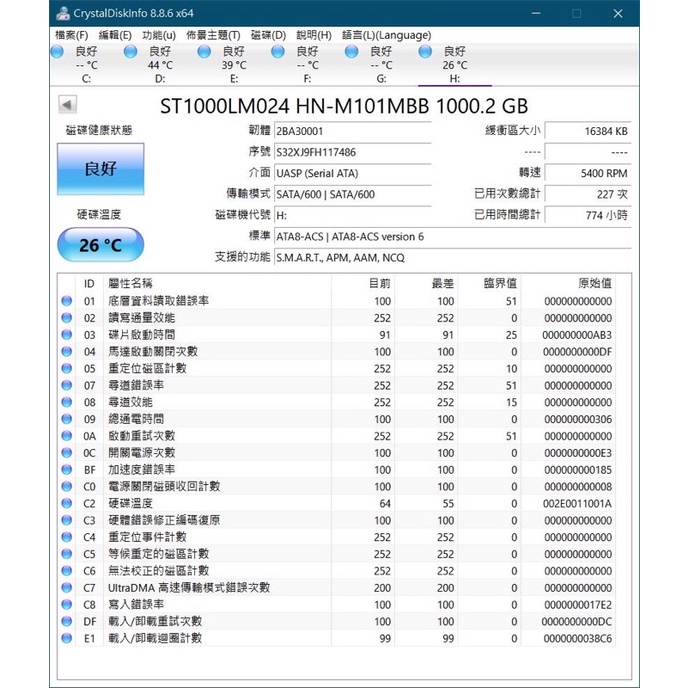The width and height of the screenshot is (688, 688).
Task: Click the status orb for 硬碟溫度 row C2
Action: [x=67, y=503]
